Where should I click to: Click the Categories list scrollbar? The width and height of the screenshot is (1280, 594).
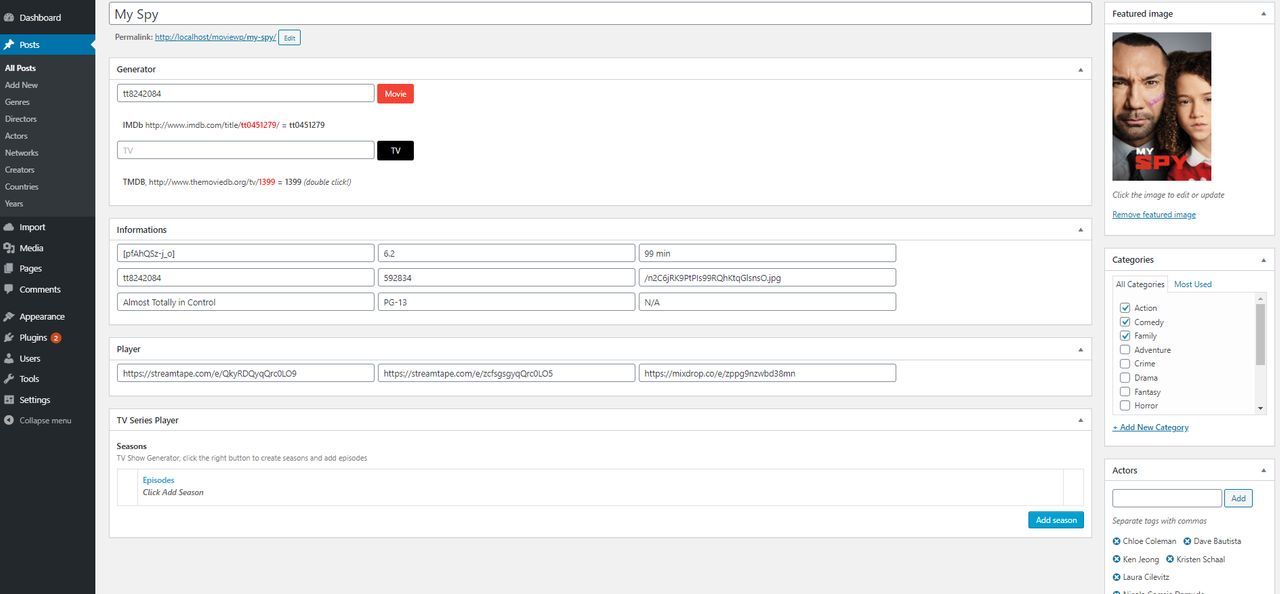1260,335
